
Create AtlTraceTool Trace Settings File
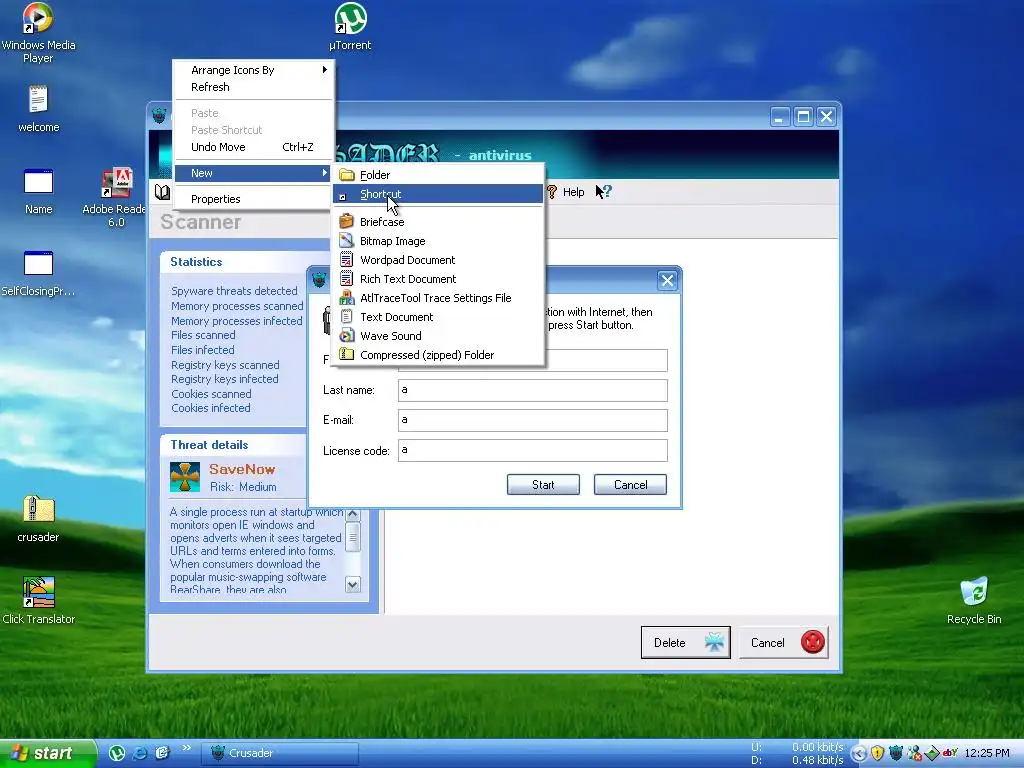point(438,298)
